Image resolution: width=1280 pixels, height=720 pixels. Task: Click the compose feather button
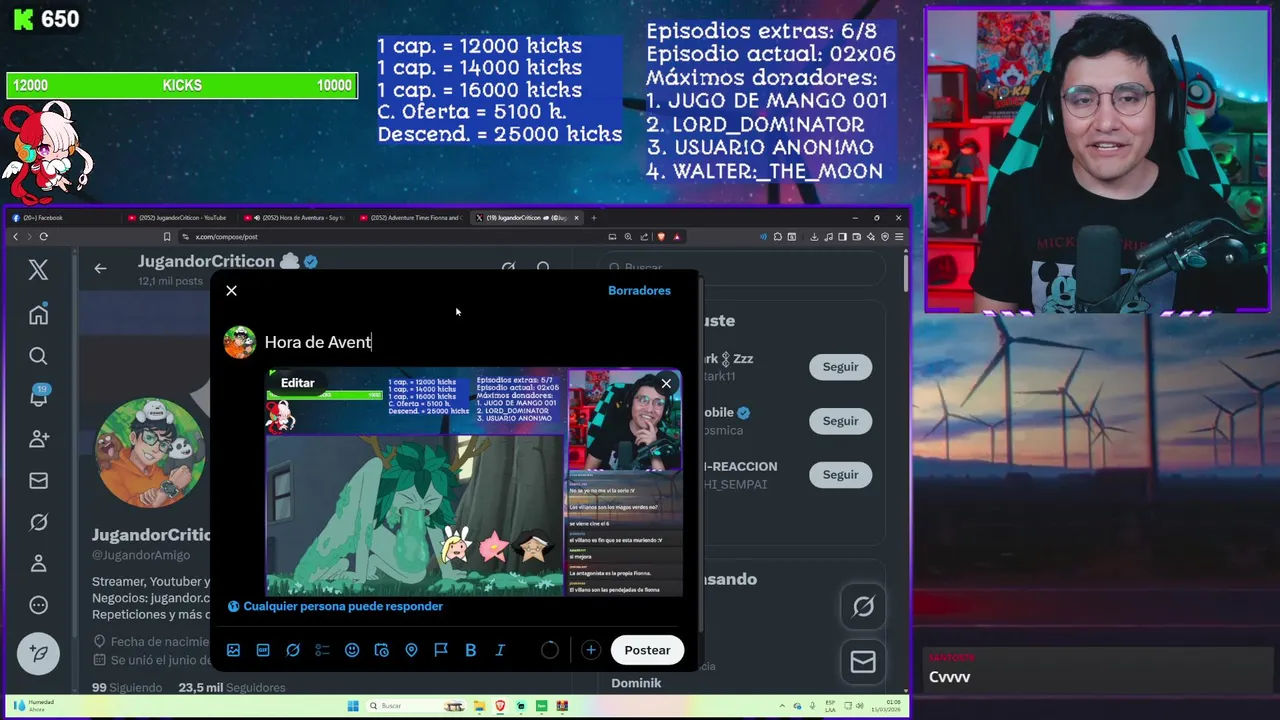tap(38, 654)
